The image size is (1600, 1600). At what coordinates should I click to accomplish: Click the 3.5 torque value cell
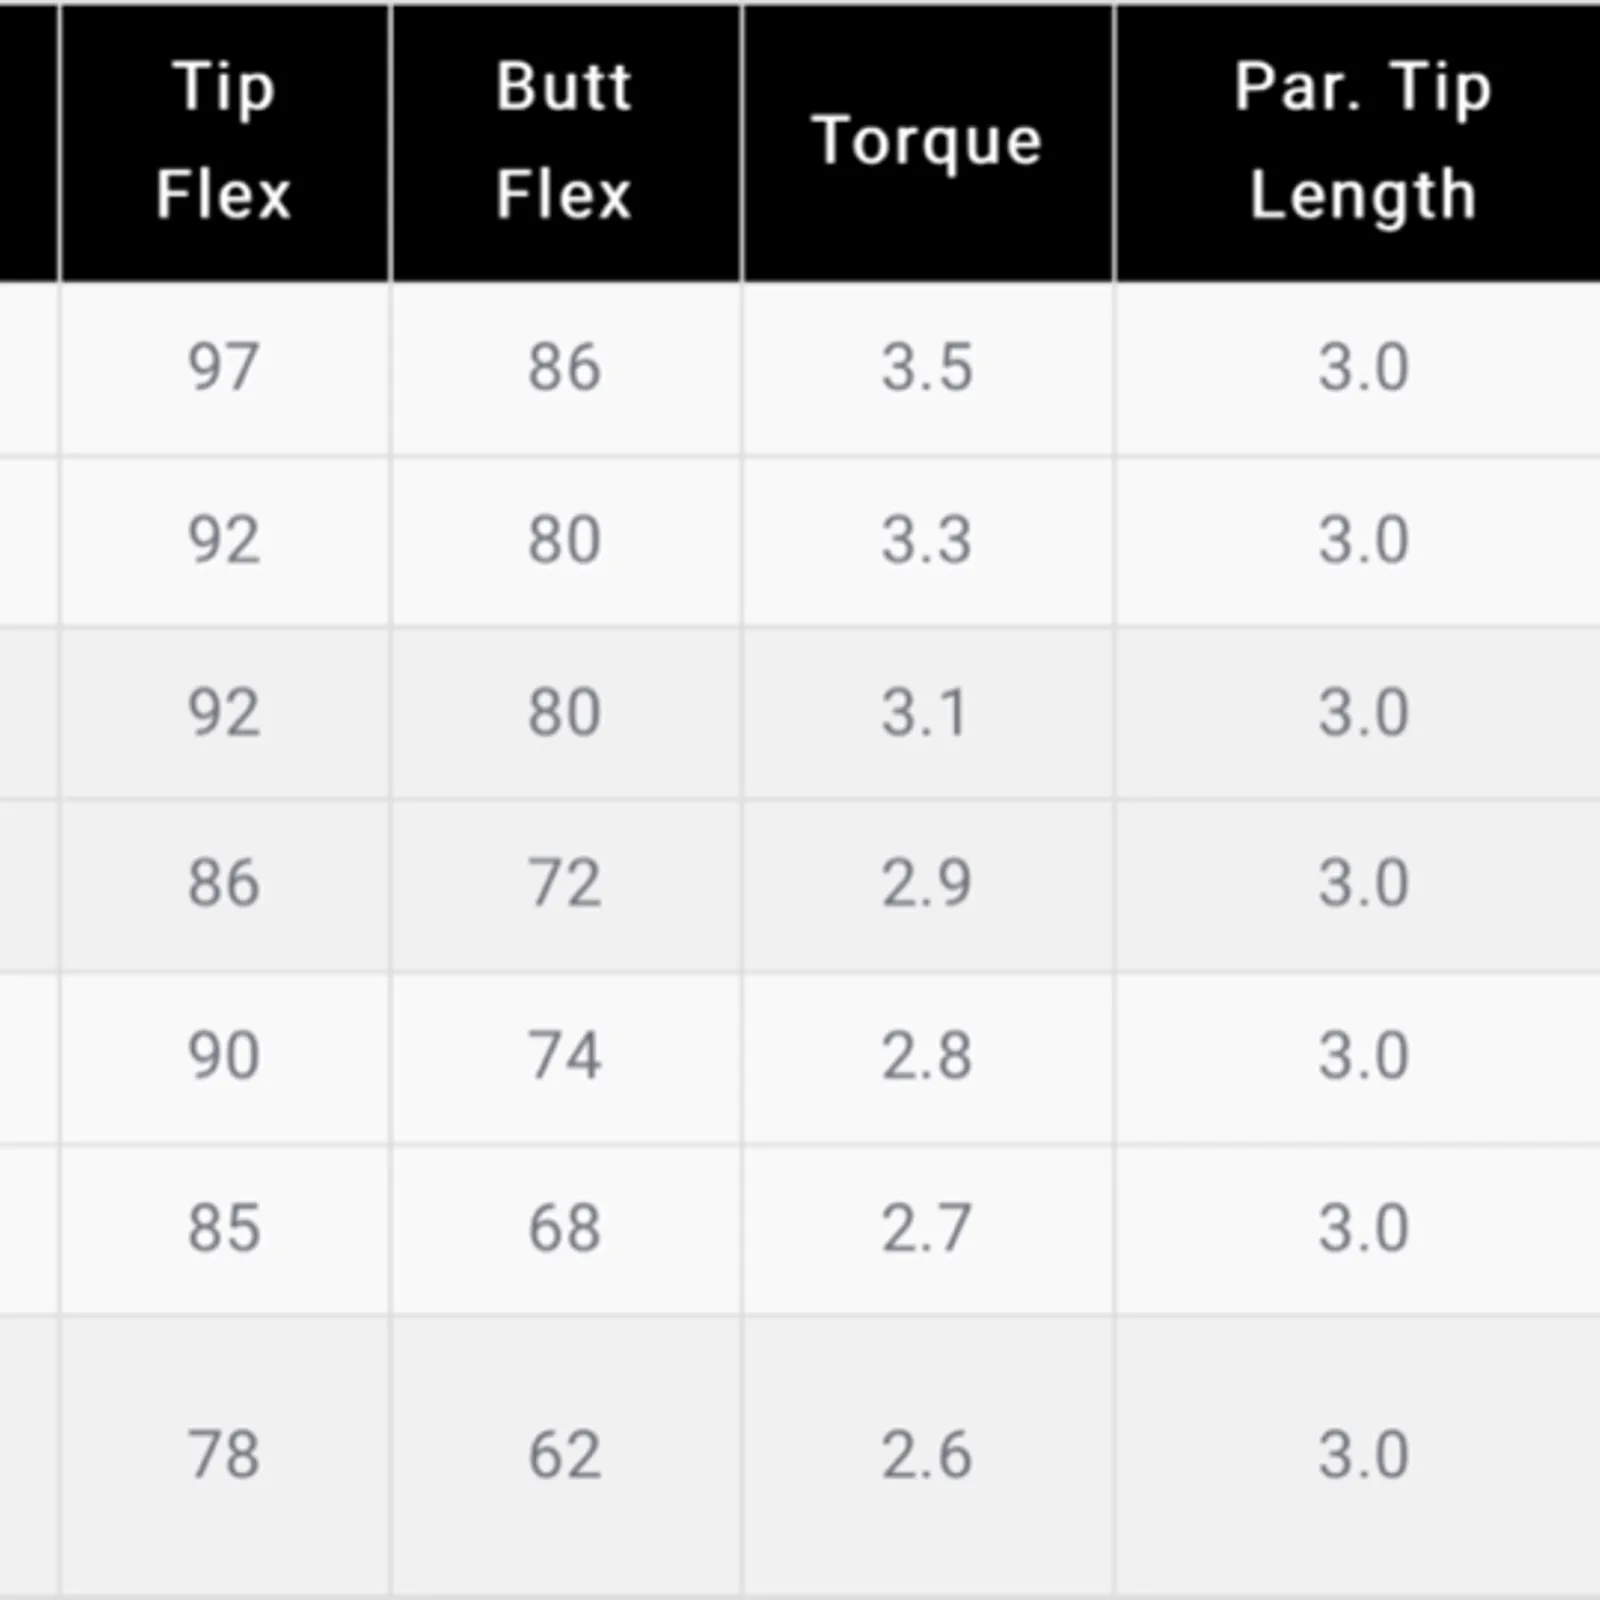(927, 367)
